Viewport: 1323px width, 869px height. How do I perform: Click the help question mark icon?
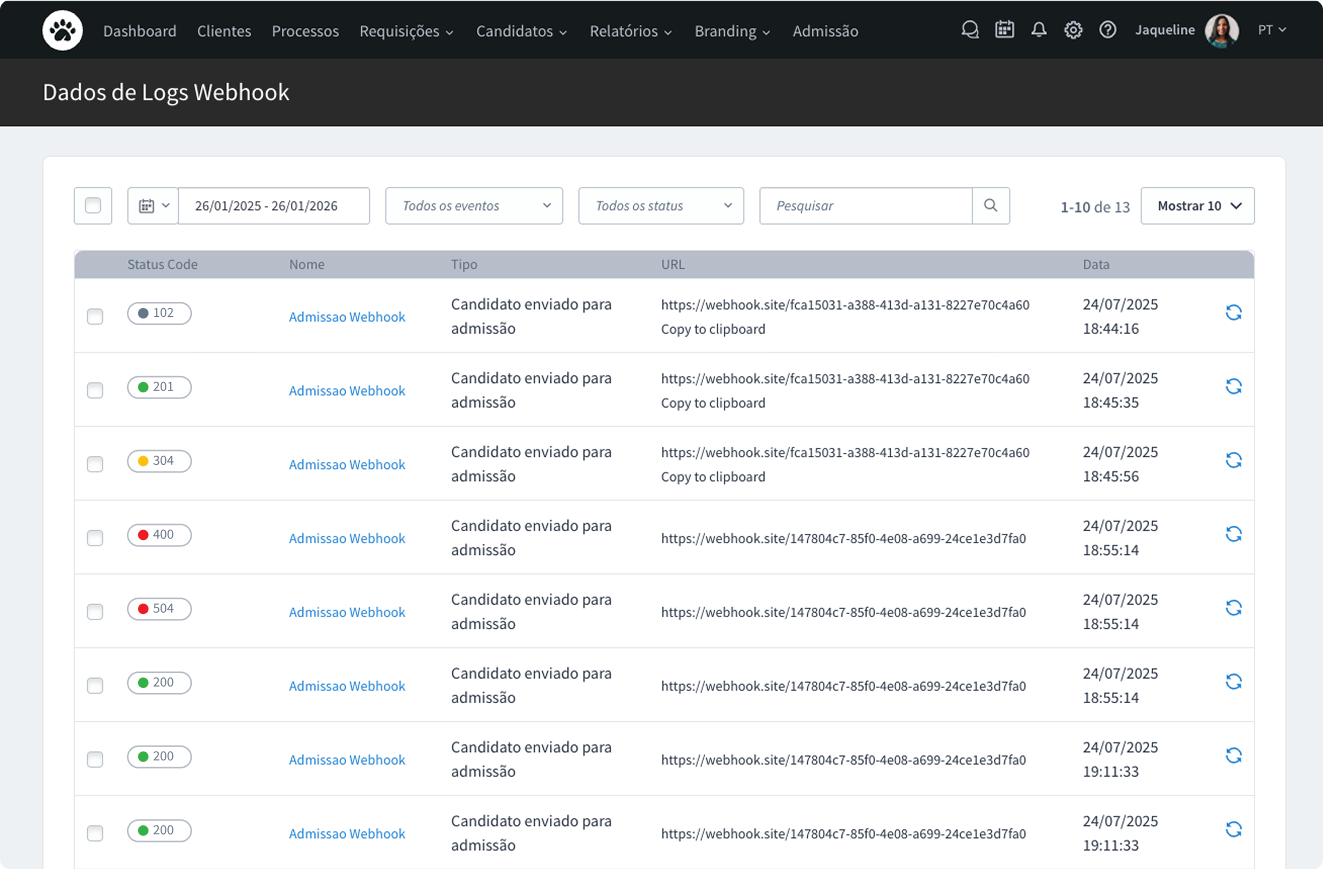coord(1107,30)
